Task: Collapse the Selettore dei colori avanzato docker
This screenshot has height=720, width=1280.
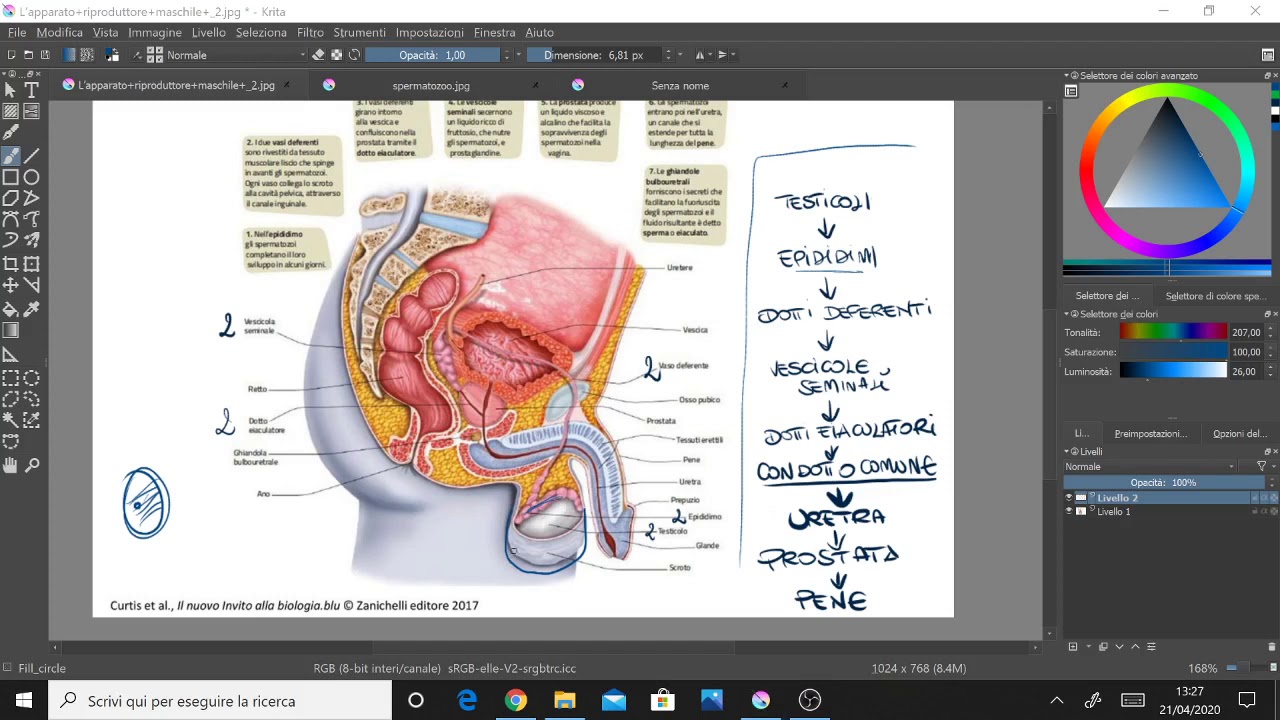Action: coord(1068,76)
